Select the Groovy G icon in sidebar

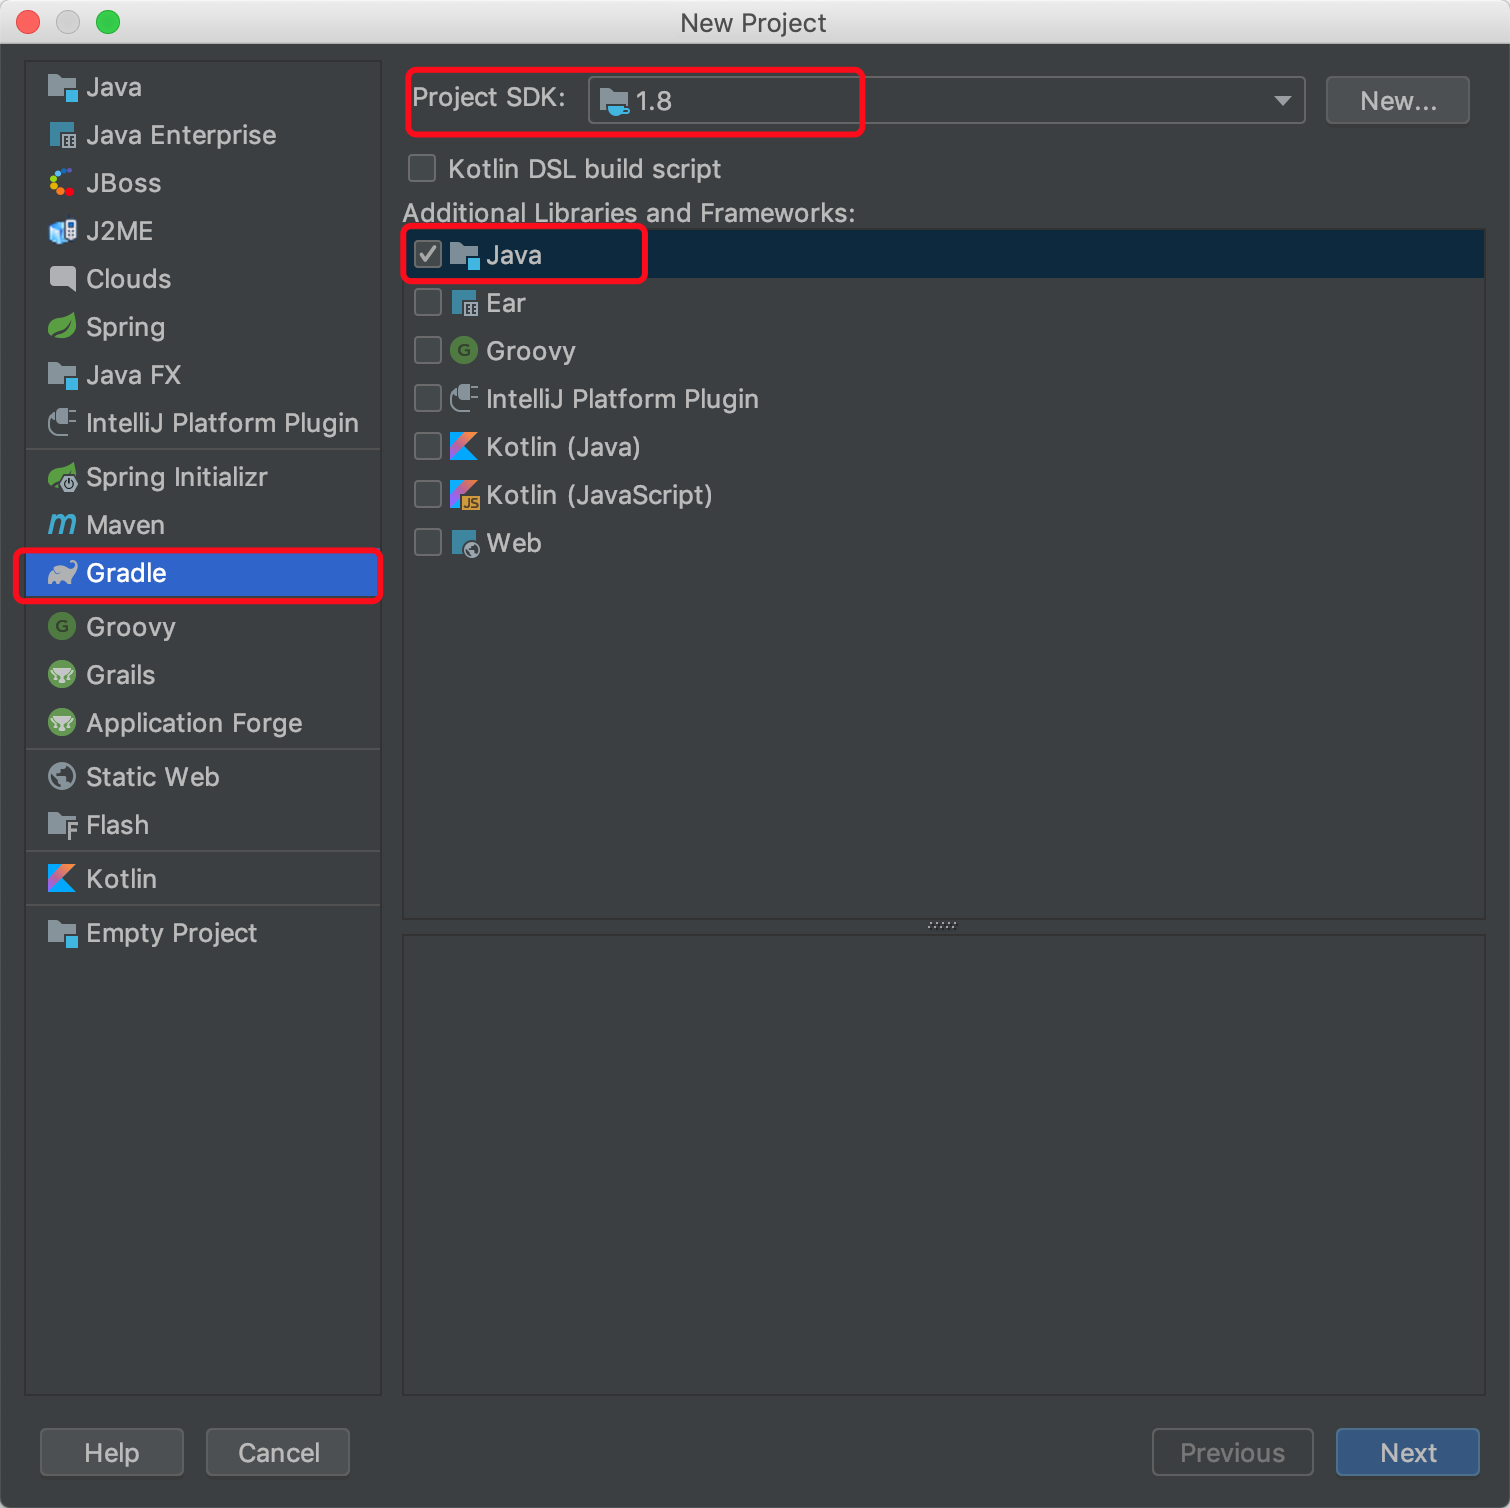62,627
